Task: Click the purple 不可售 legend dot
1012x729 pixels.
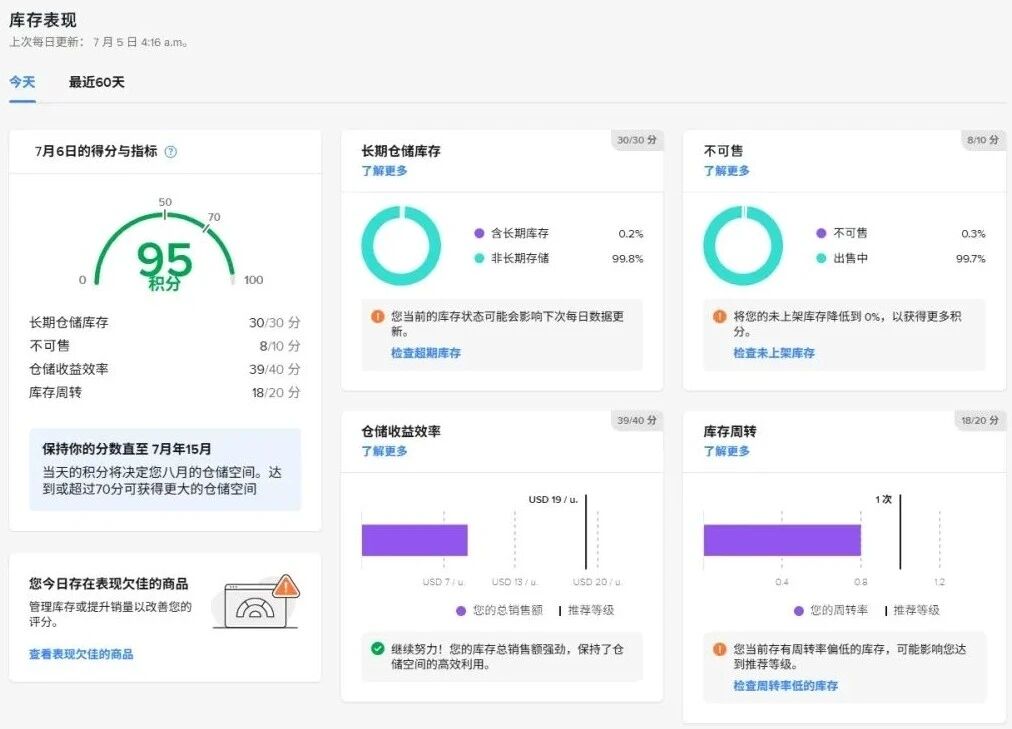Action: tap(821, 233)
